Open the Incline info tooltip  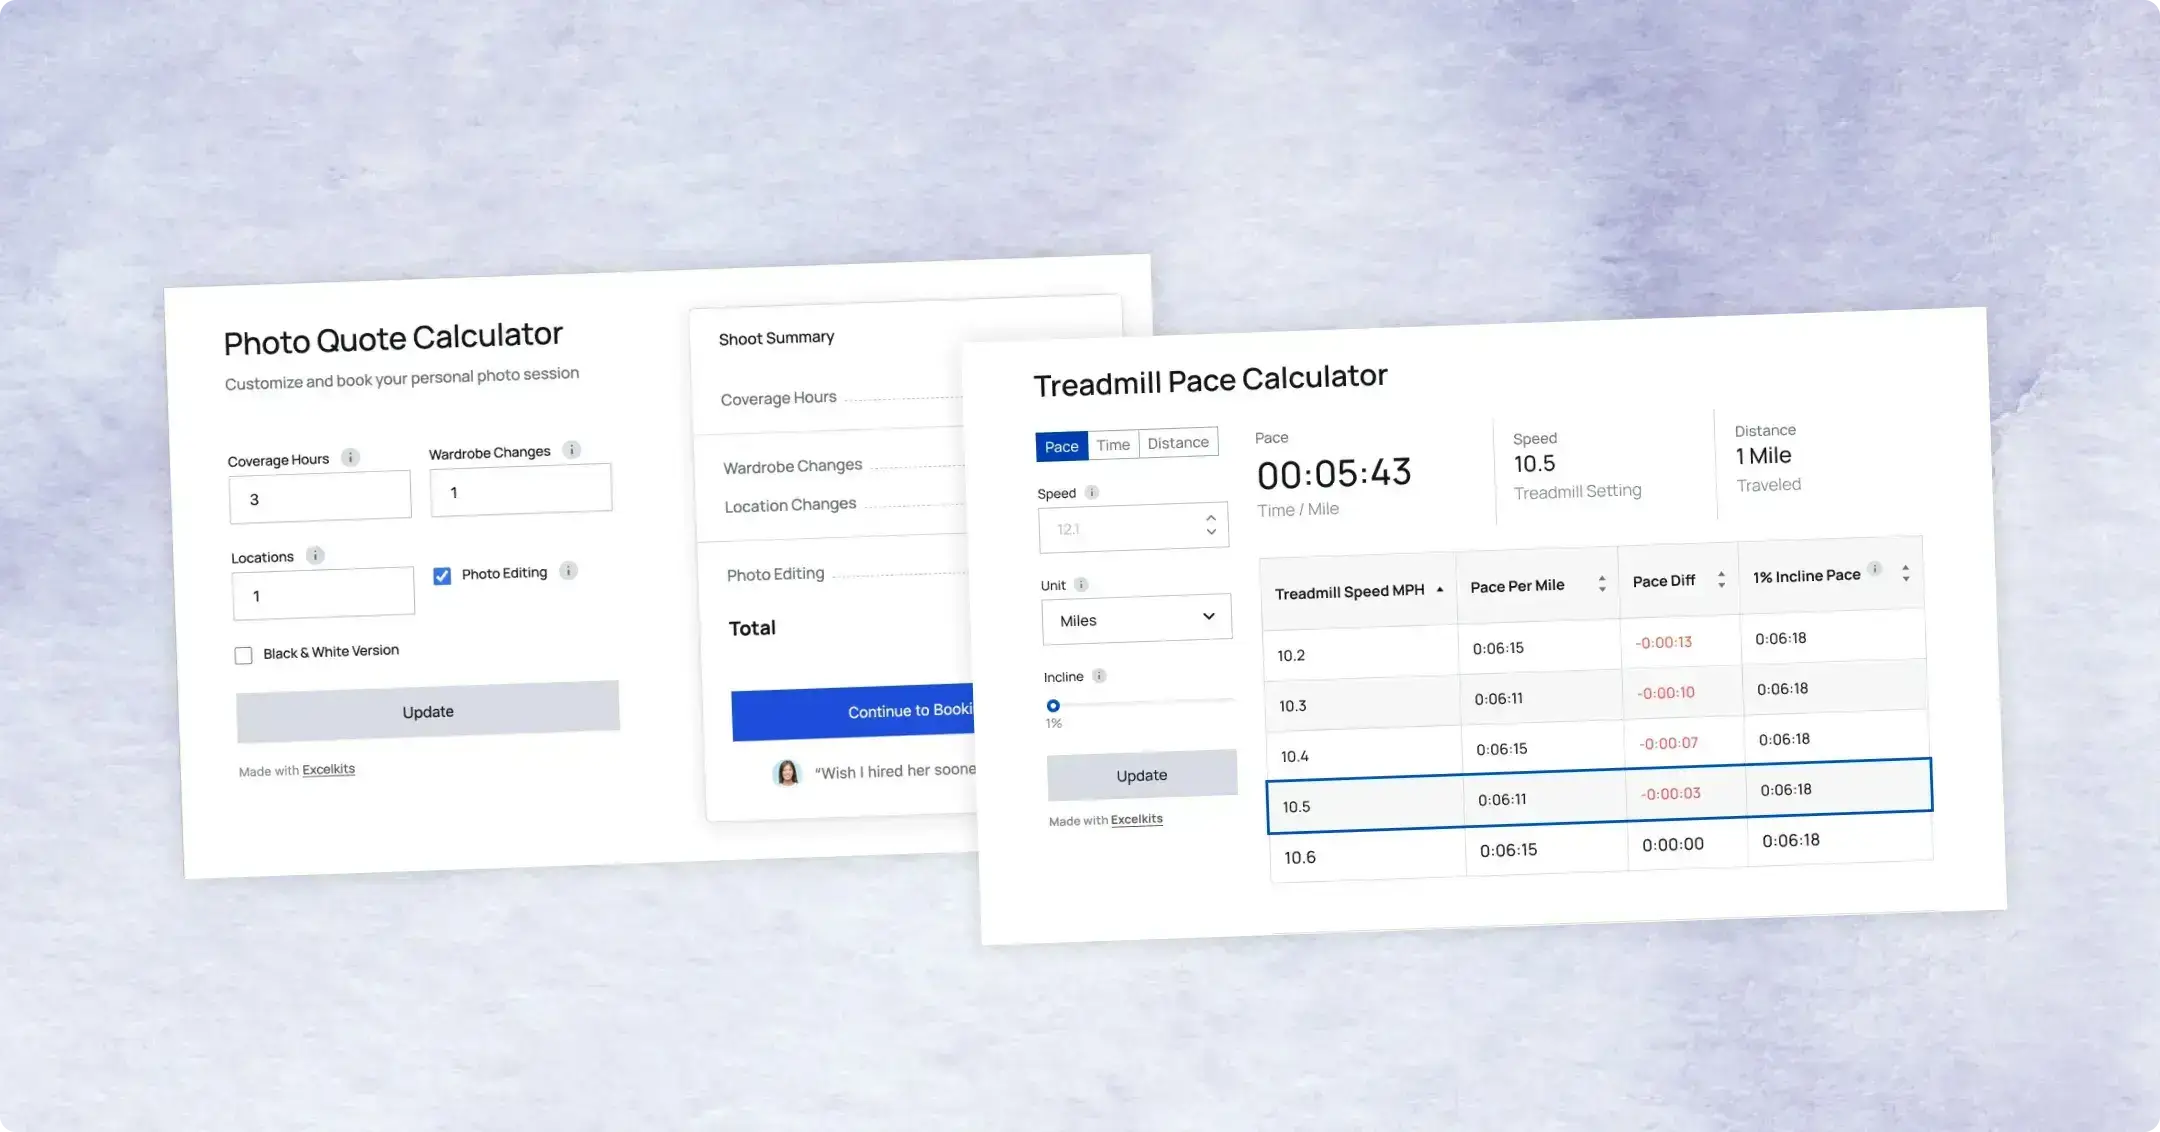click(x=1100, y=675)
